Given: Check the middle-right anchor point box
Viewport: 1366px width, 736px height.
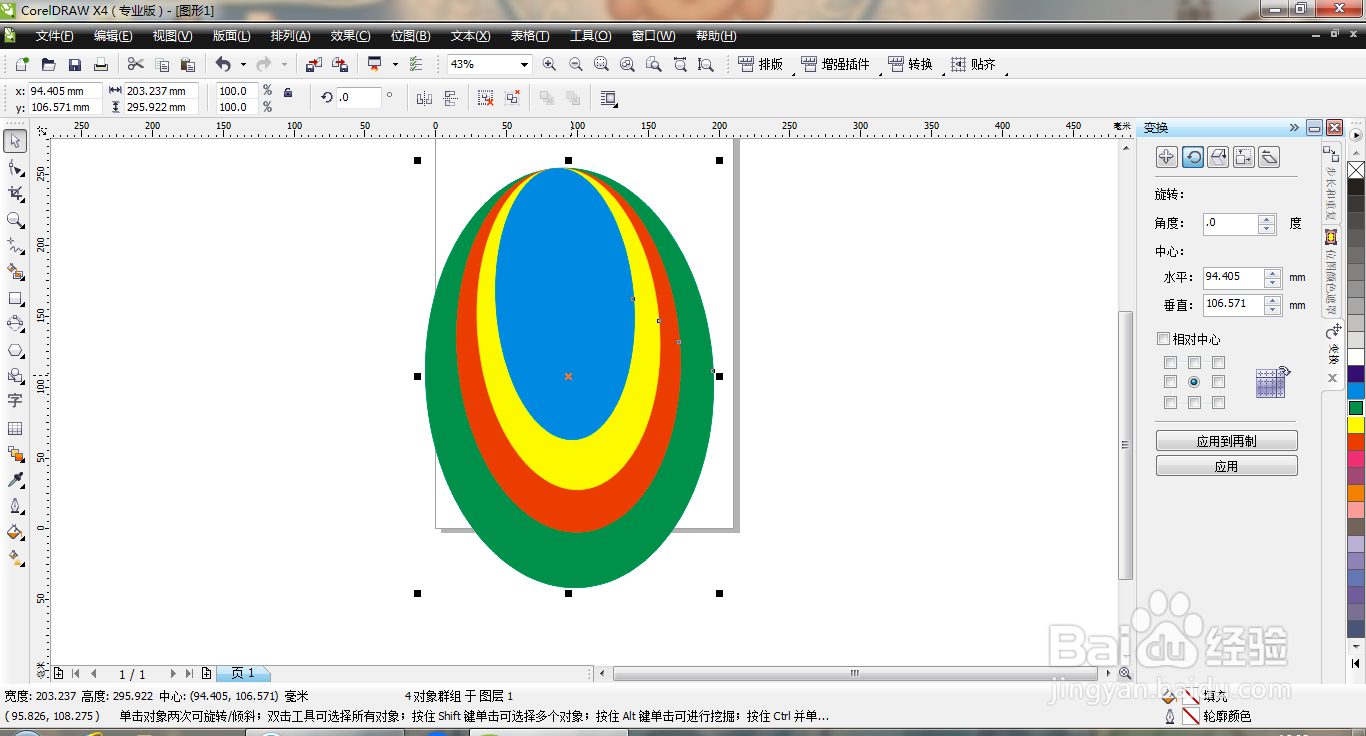Looking at the screenshot, I should point(1218,382).
